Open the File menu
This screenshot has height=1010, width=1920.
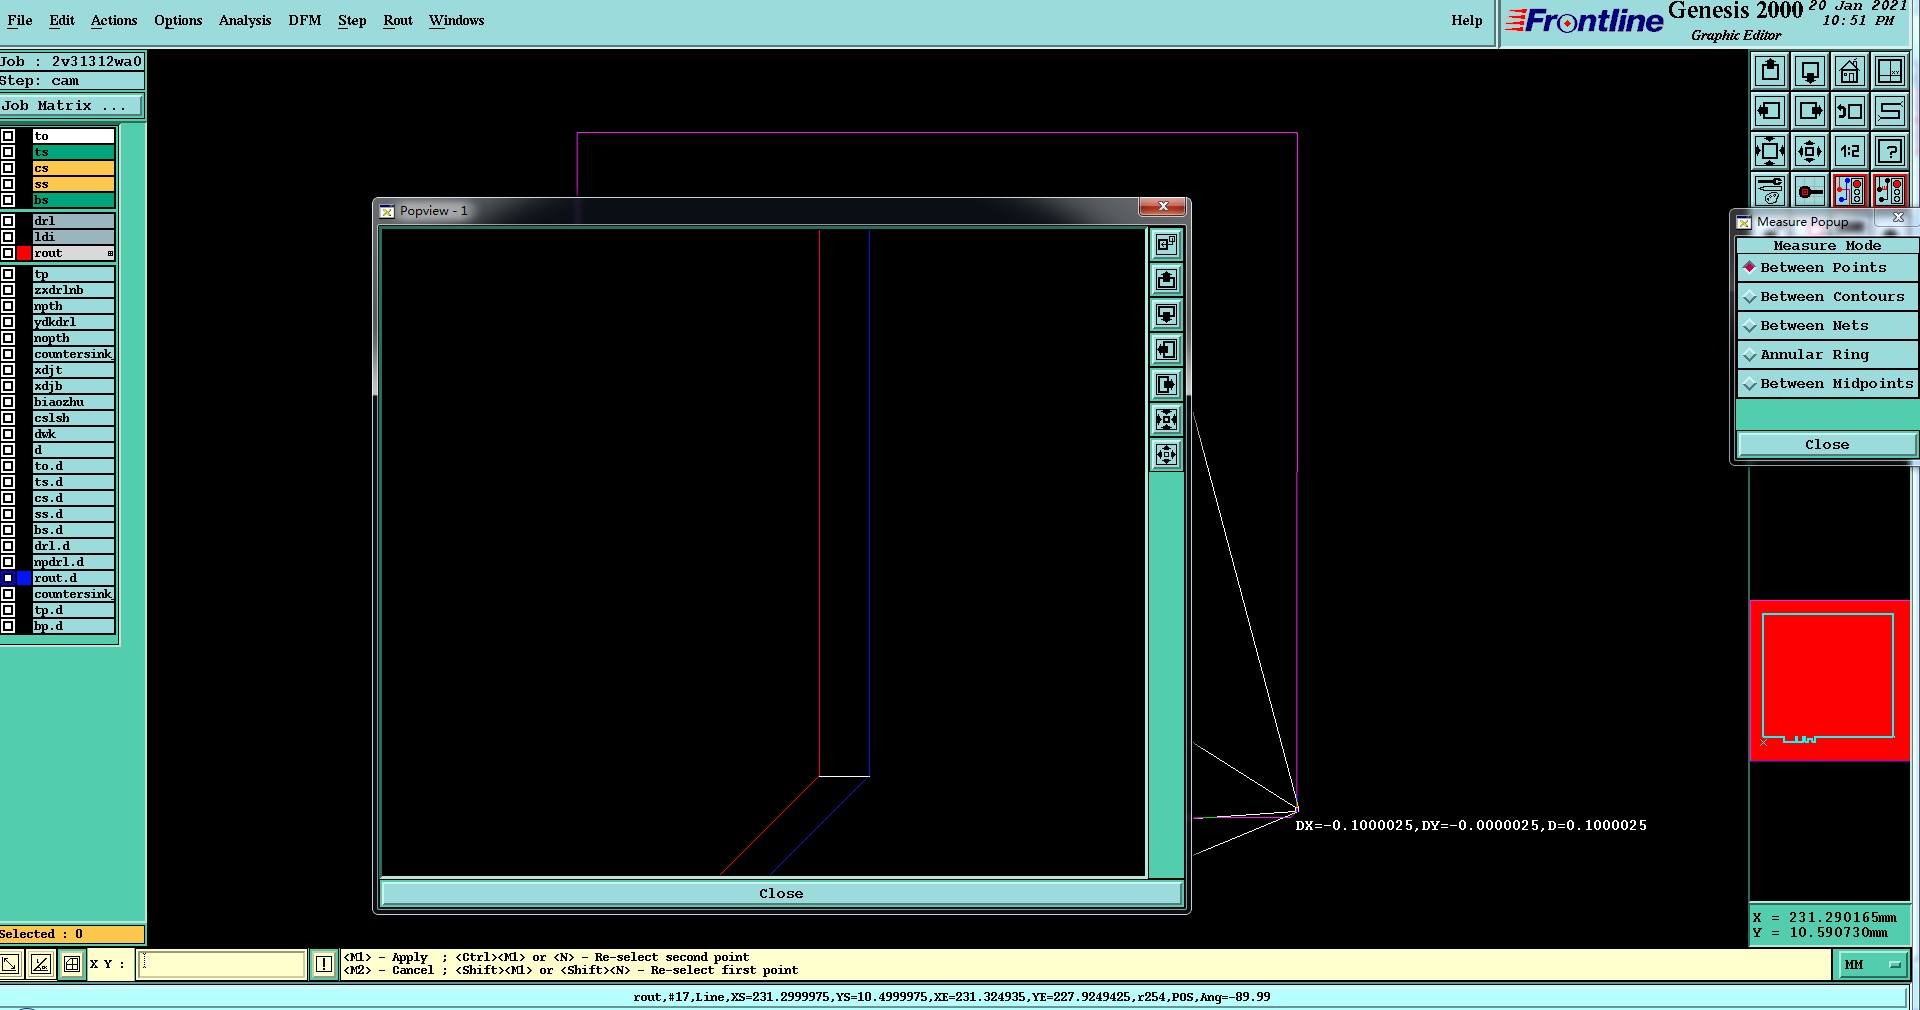(20, 20)
